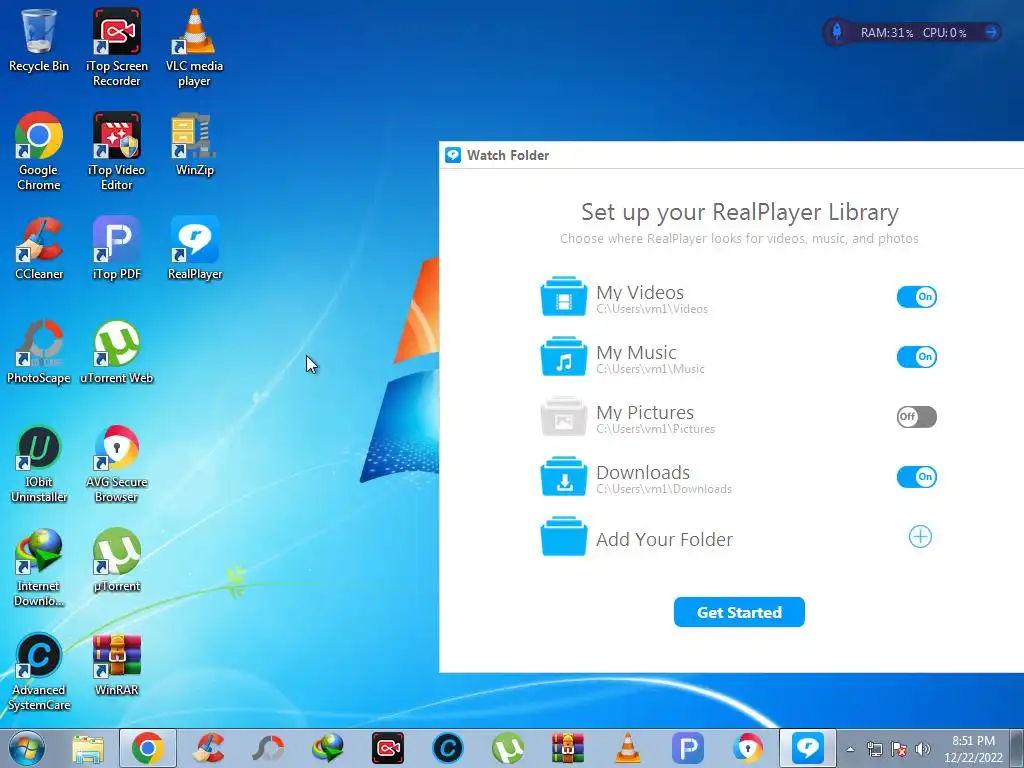Select the CCleaner desktop shortcut
The height and width of the screenshot is (768, 1024).
pos(39,248)
